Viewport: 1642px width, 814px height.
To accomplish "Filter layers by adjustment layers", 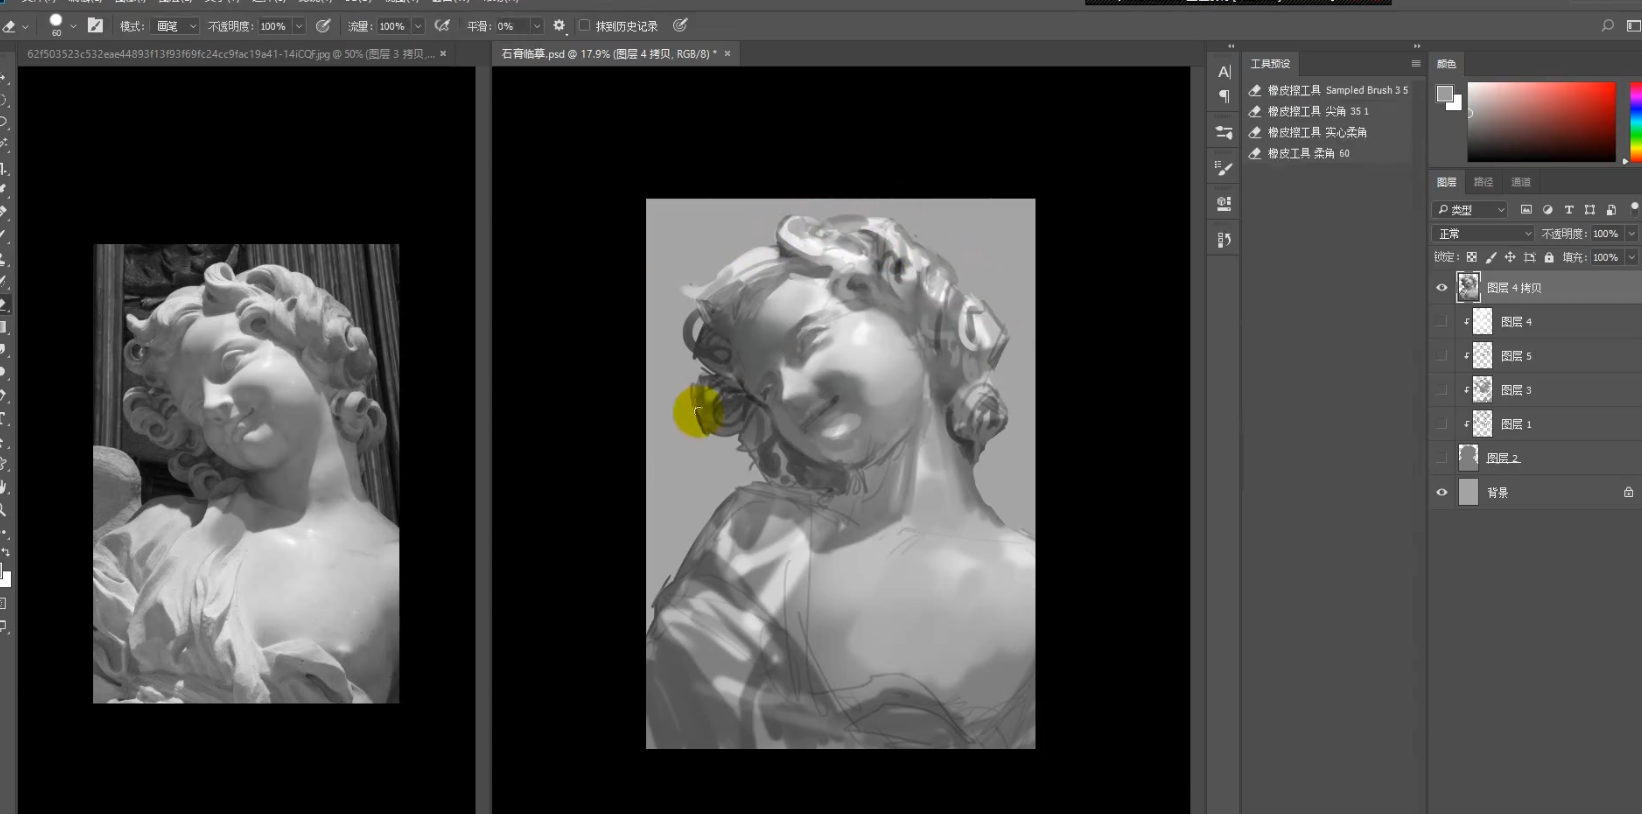I will [1548, 209].
